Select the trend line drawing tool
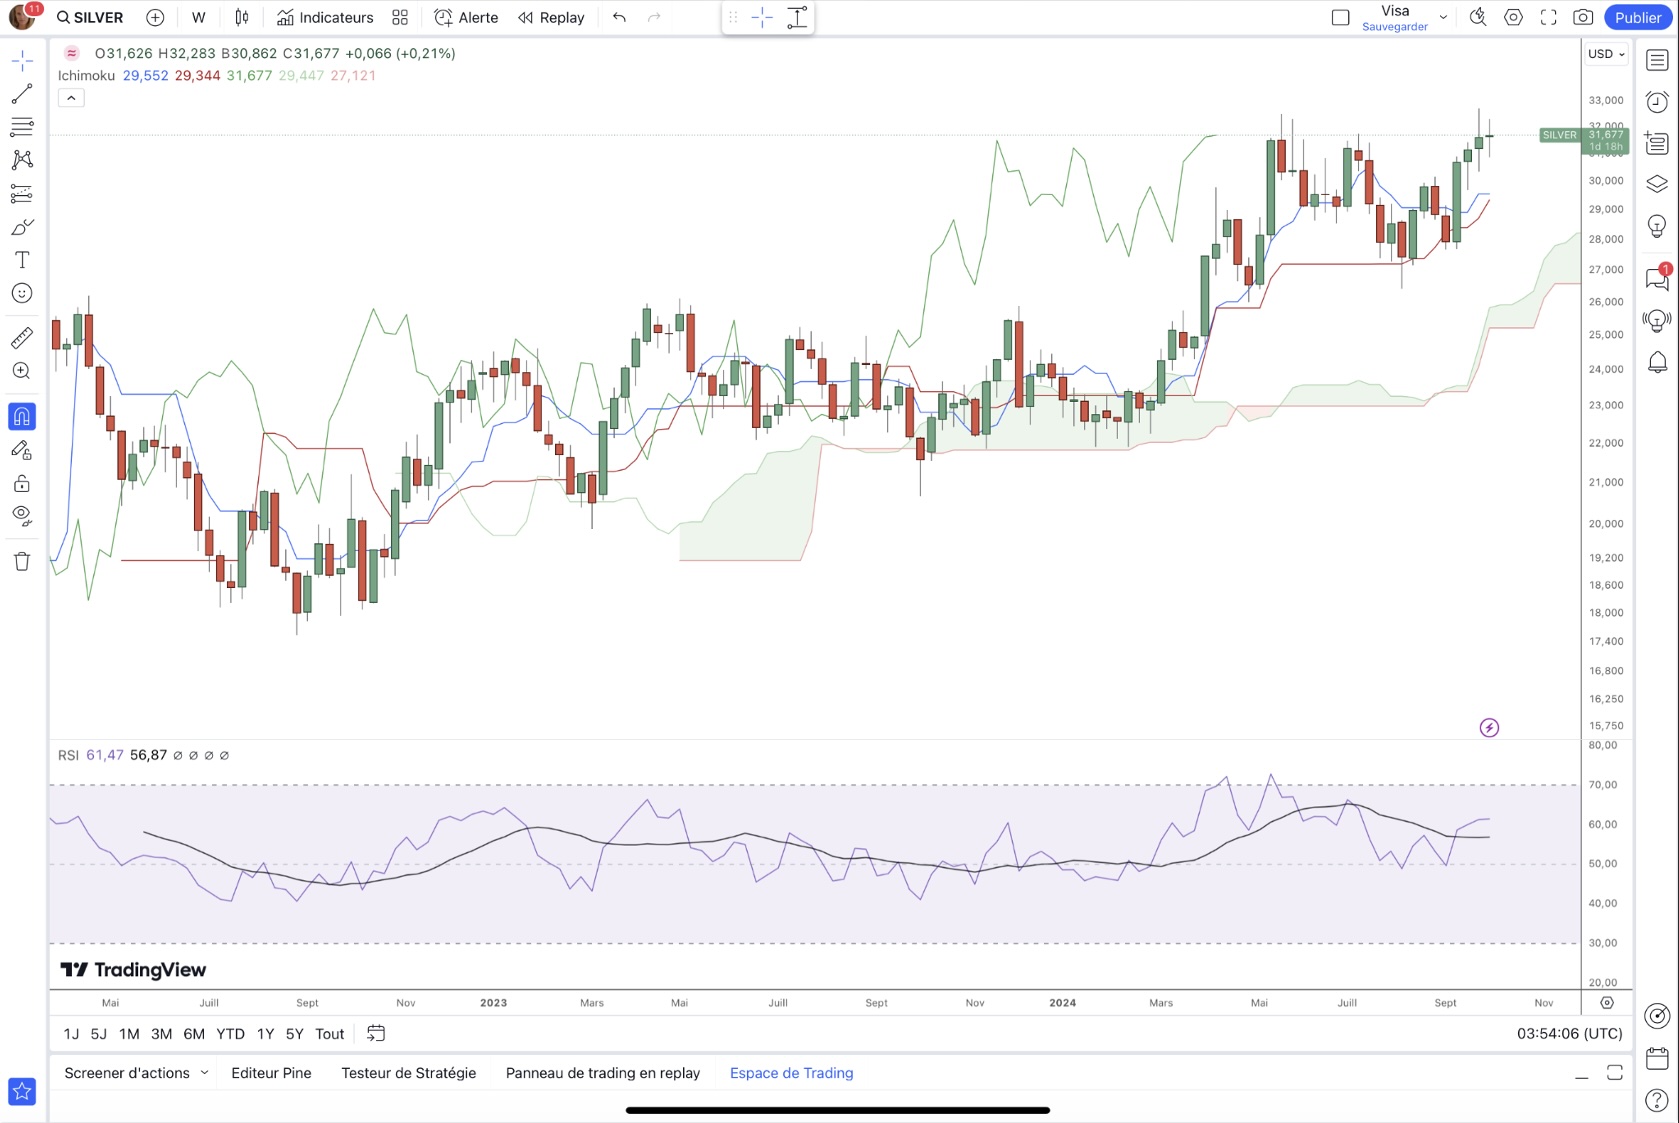1679x1123 pixels. (x=21, y=94)
